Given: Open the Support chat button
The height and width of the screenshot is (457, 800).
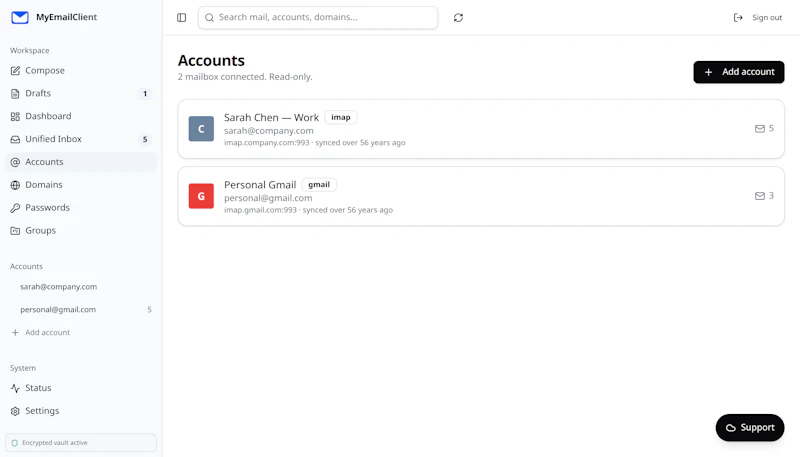Looking at the screenshot, I should coord(750,428).
